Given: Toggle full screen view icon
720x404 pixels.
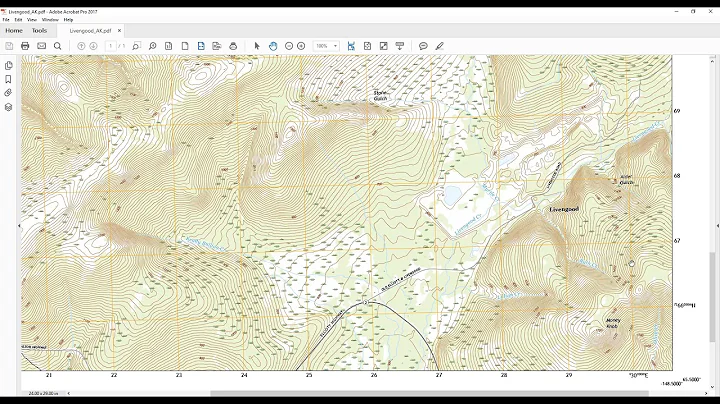Looking at the screenshot, I should (x=383, y=46).
